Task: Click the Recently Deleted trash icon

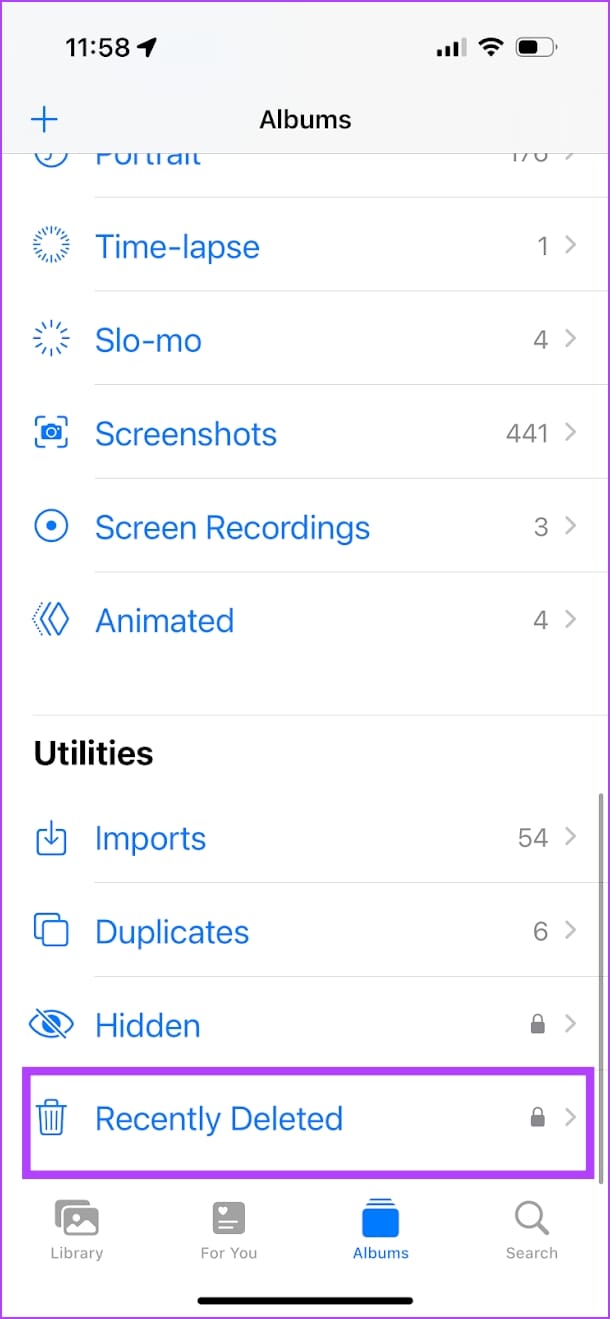Action: tap(51, 1118)
